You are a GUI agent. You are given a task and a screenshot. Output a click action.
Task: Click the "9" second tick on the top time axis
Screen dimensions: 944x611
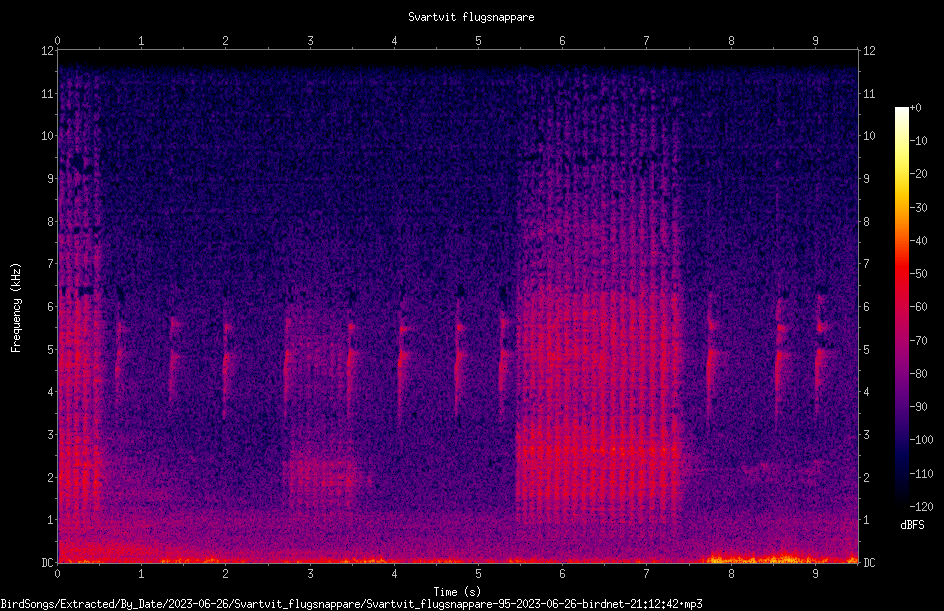815,41
